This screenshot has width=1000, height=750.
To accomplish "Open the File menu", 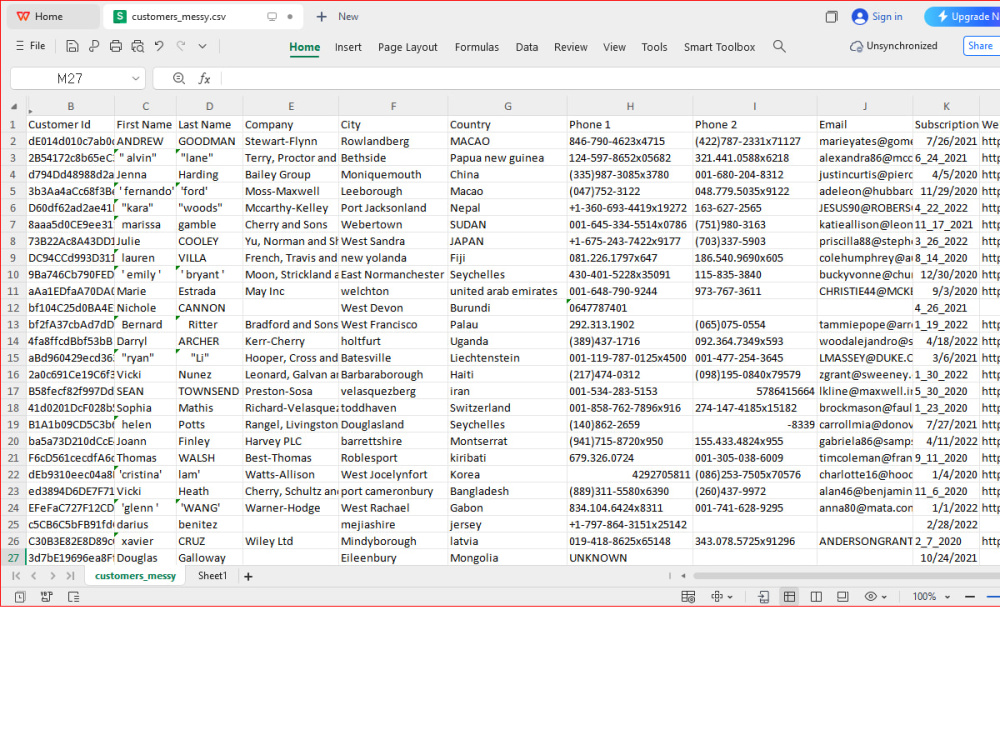I will coord(31,46).
